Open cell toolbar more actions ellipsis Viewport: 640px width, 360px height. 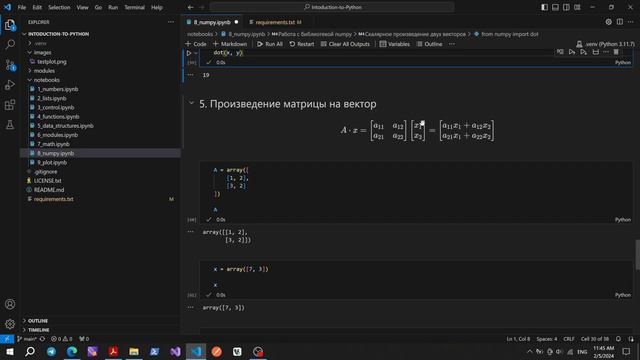(x=606, y=52)
